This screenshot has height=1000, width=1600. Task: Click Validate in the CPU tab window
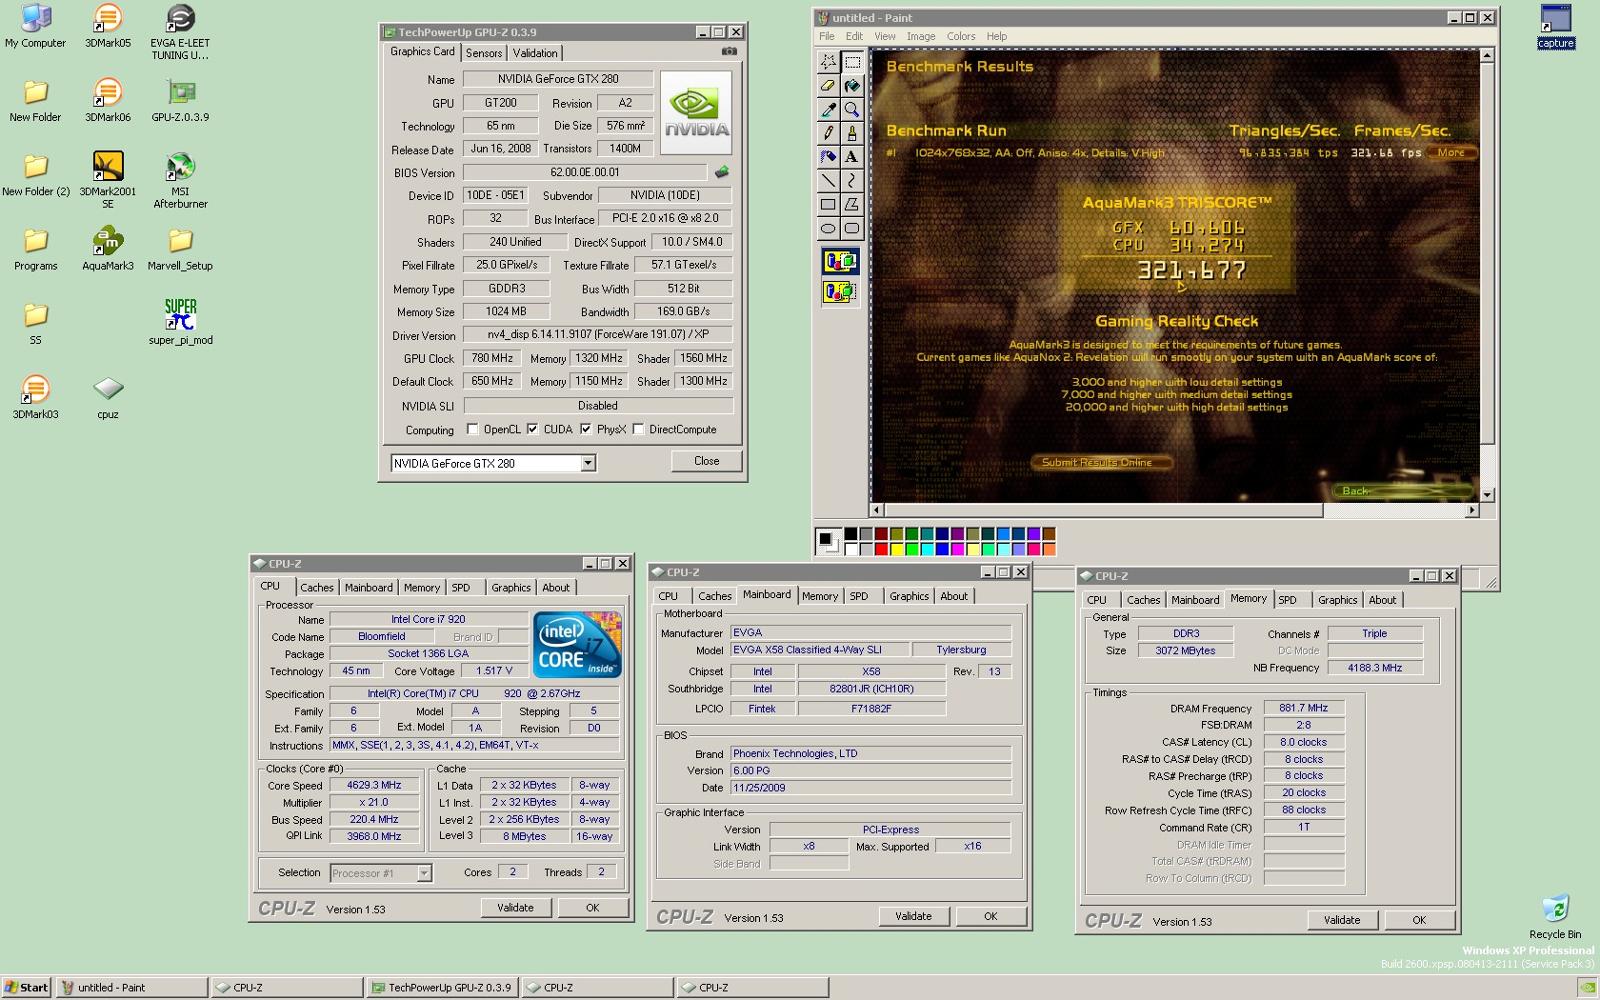click(515, 908)
